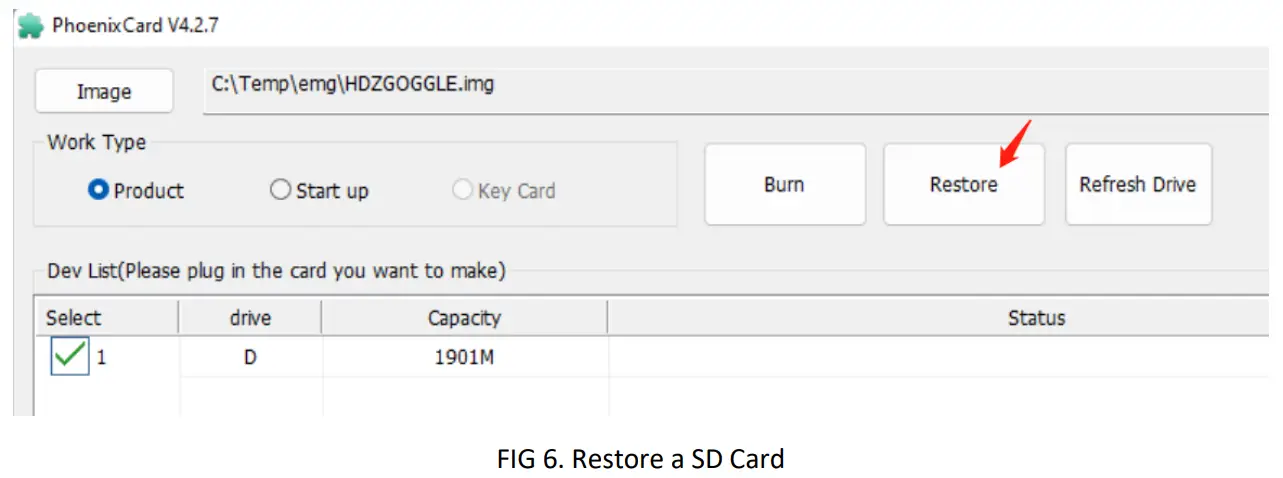Click the Select column header
This screenshot has height=478, width=1283.
[74, 318]
